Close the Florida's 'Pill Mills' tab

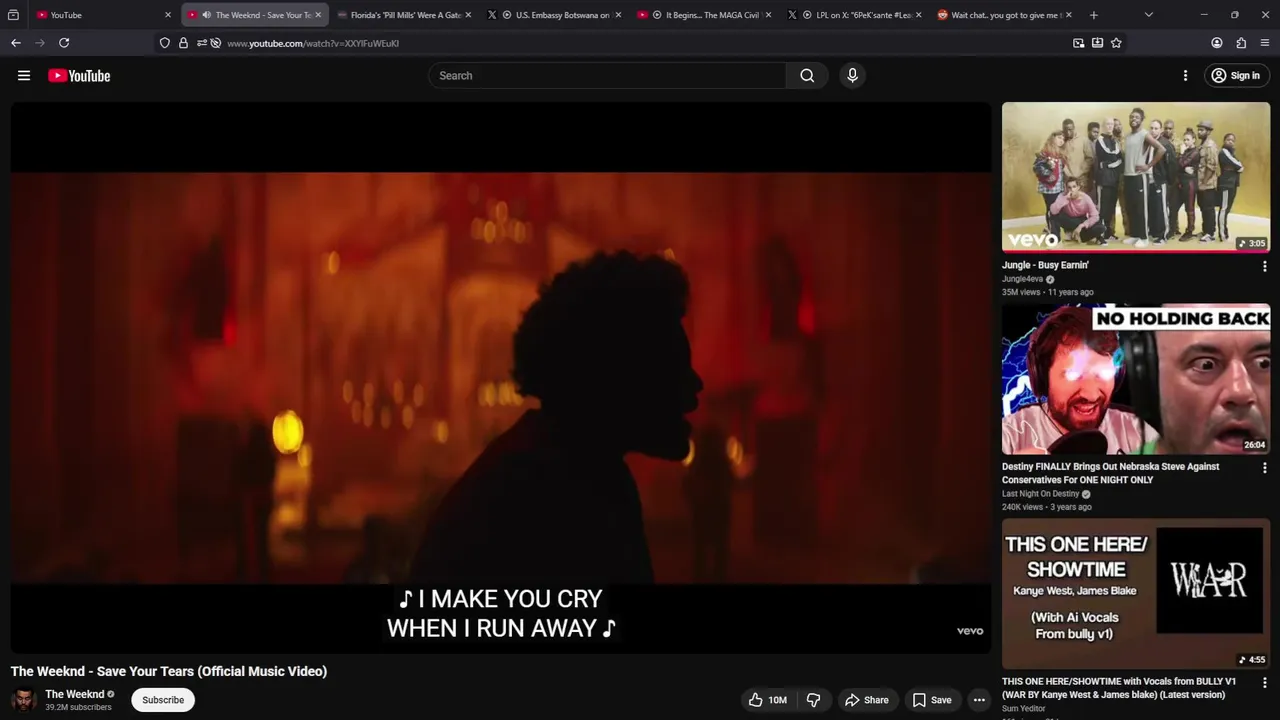coord(468,15)
